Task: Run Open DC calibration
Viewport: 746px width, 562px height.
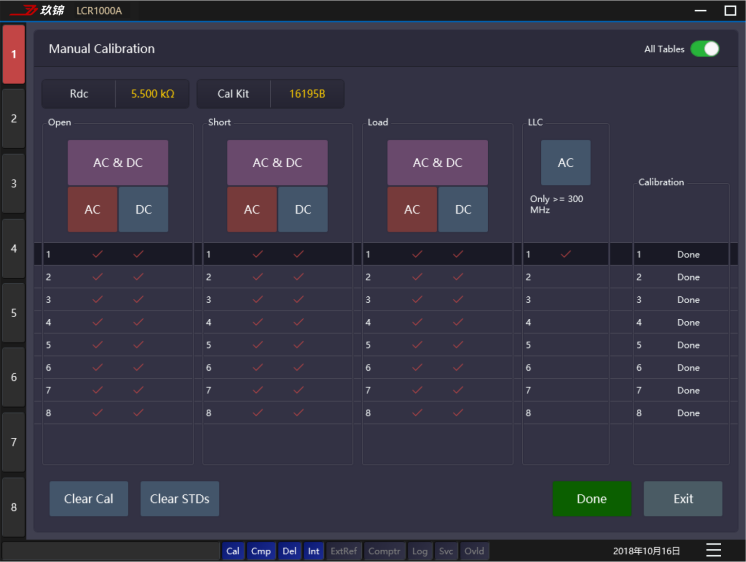Action: [x=143, y=209]
